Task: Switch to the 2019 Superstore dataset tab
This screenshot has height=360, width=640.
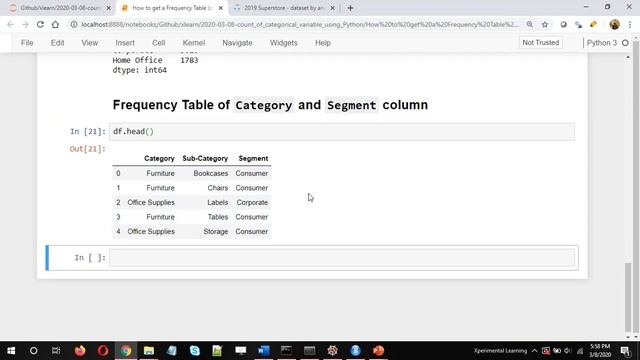Action: [x=284, y=8]
